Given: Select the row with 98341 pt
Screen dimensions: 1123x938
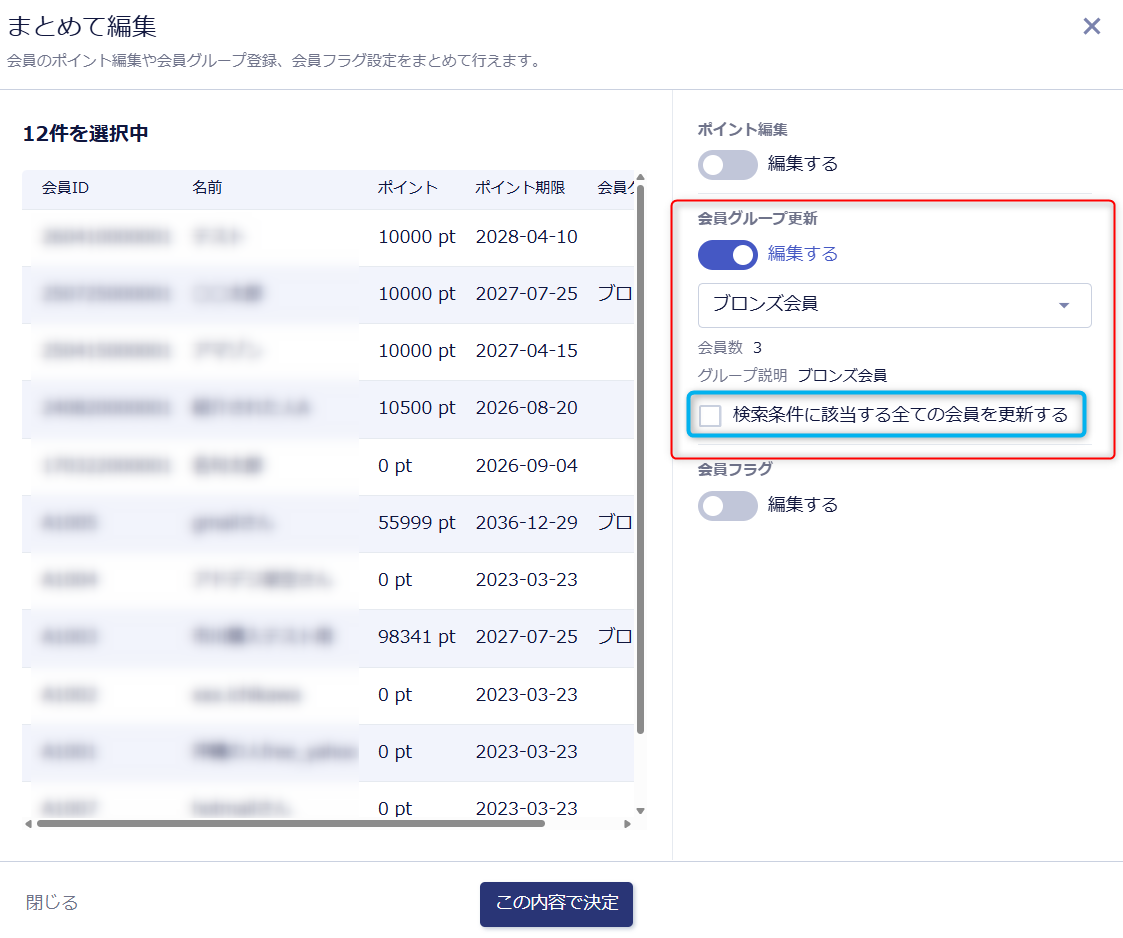Looking at the screenshot, I should [328, 637].
